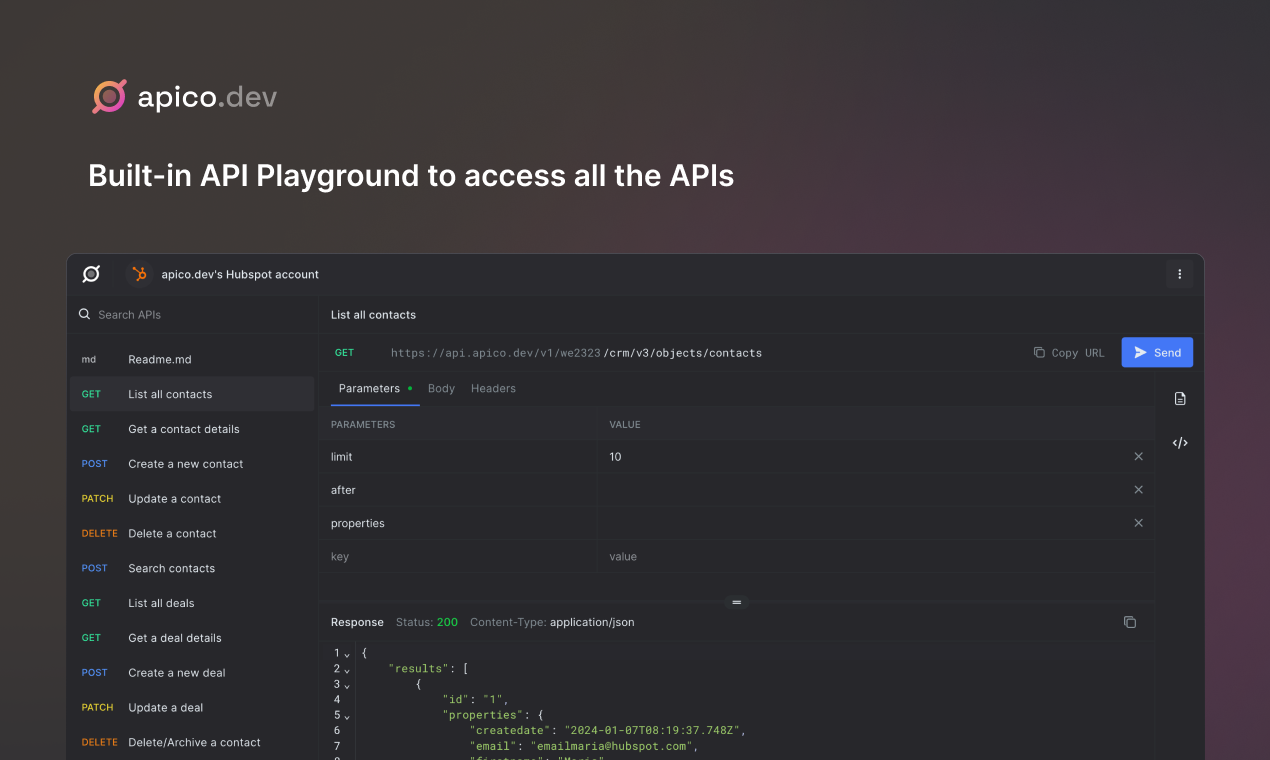The image size is (1270, 760).
Task: Select Get a deal details endpoint
Action: tap(192, 638)
